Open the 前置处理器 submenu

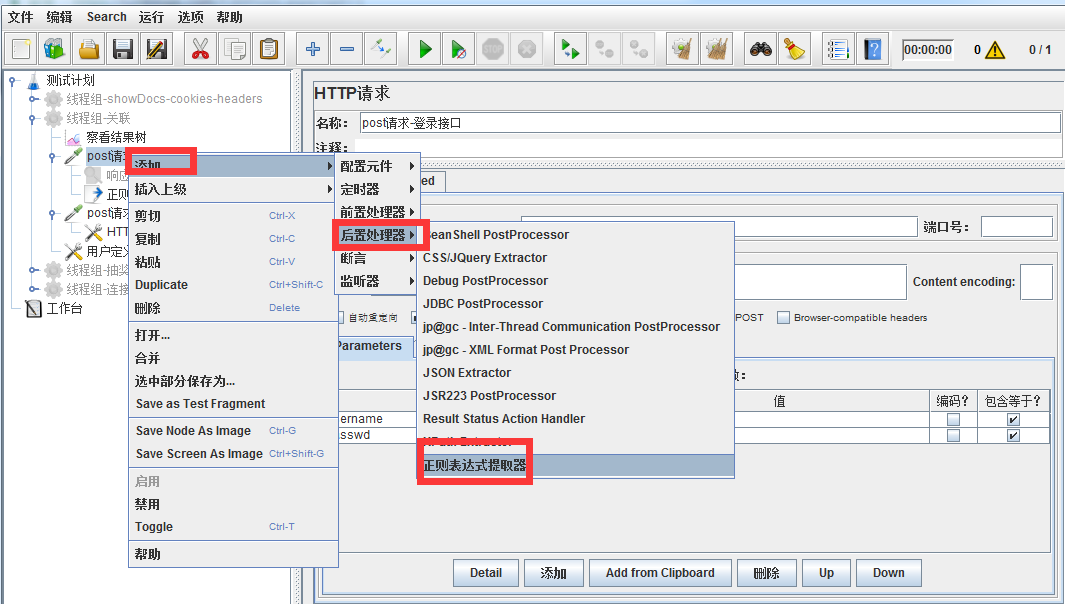click(x=377, y=212)
